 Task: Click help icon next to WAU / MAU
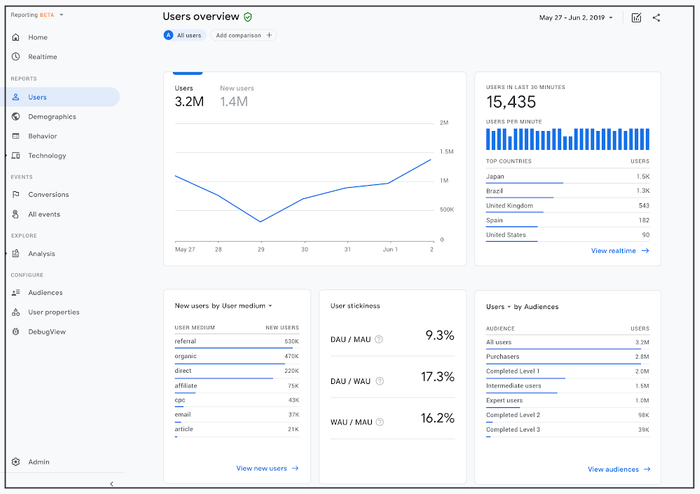[379, 422]
